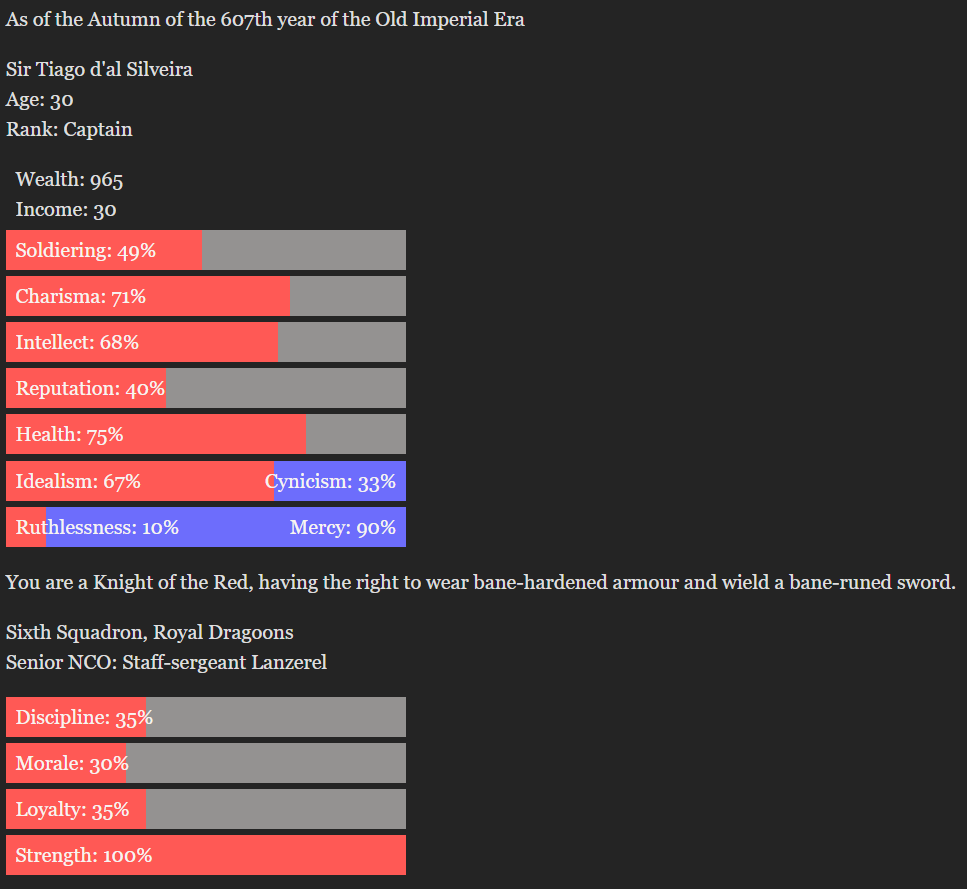Click the Rank: Captain text
The image size is (967, 889).
click(x=69, y=130)
